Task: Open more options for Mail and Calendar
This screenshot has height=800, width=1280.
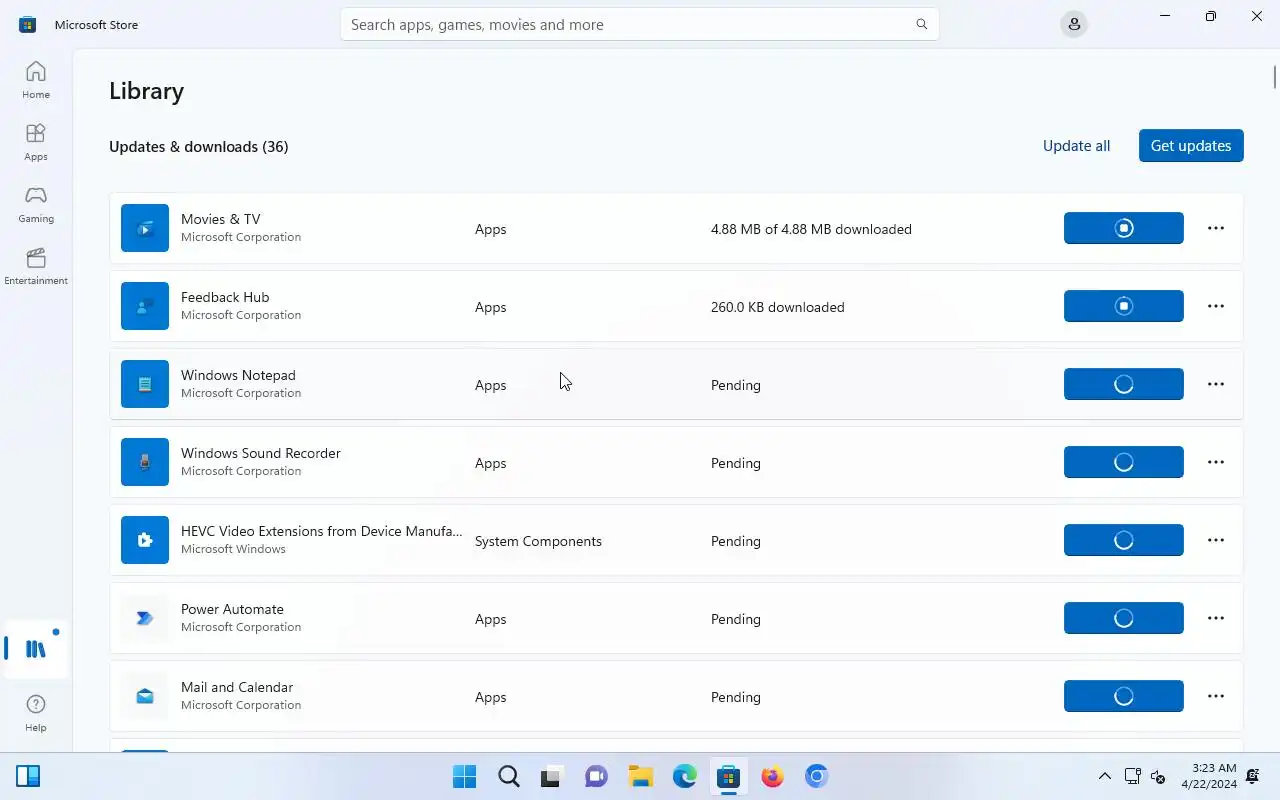Action: [1216, 696]
